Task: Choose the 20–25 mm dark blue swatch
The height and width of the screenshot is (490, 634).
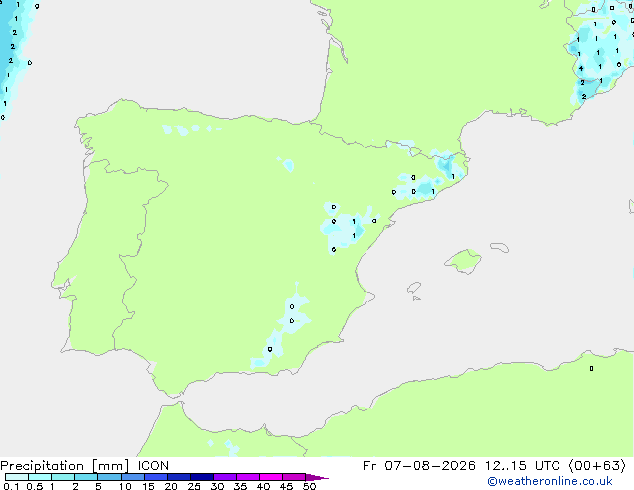Action: [x=179, y=477]
